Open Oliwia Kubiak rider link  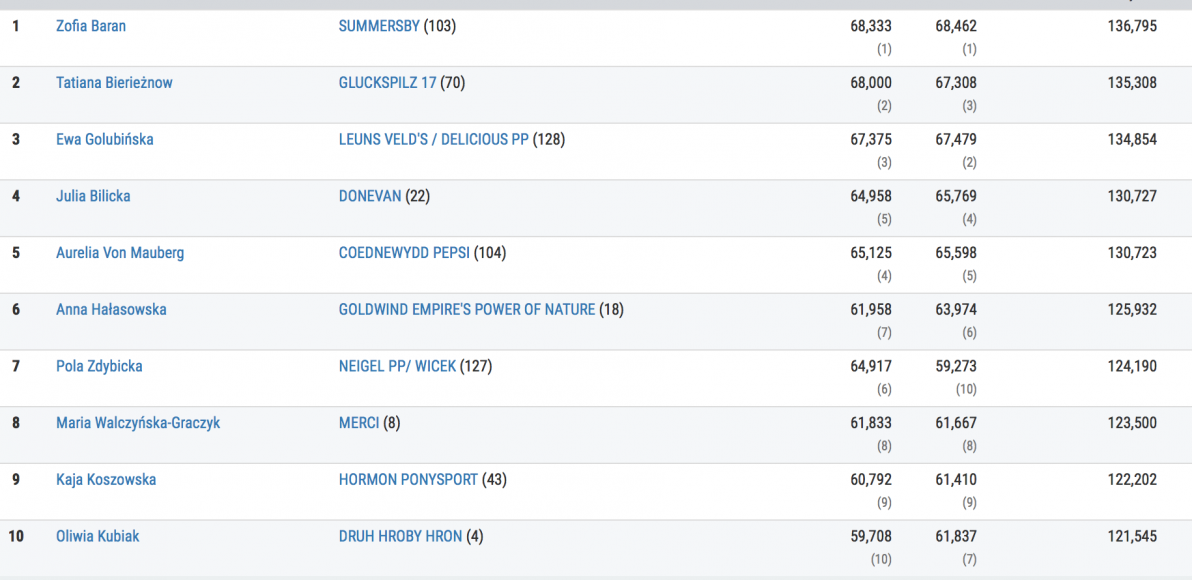98,537
